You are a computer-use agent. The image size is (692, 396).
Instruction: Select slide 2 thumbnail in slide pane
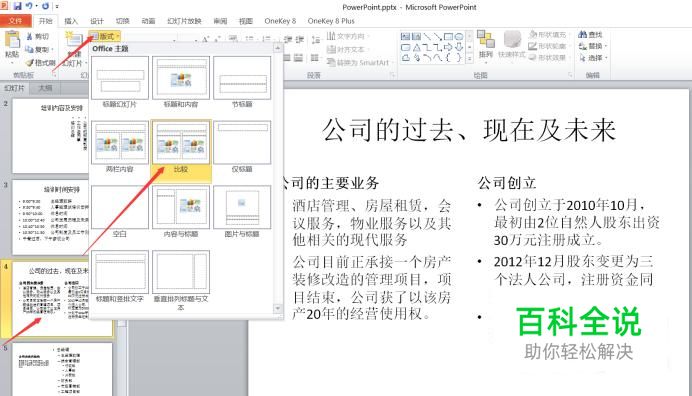point(50,136)
